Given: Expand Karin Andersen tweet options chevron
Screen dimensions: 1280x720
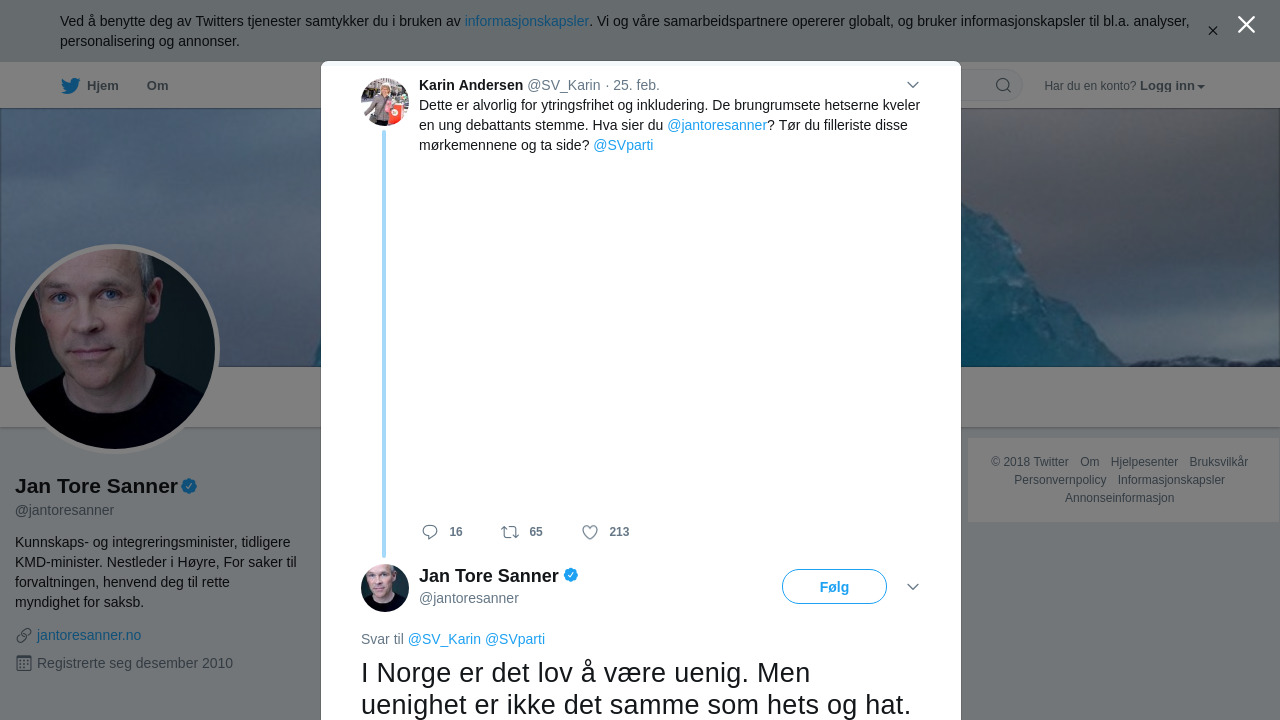Looking at the screenshot, I should pos(913,85).
